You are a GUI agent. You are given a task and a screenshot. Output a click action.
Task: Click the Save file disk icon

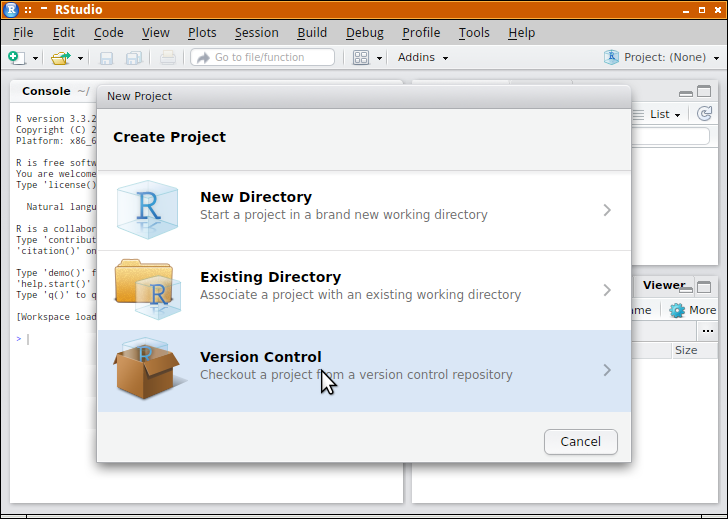(106, 58)
